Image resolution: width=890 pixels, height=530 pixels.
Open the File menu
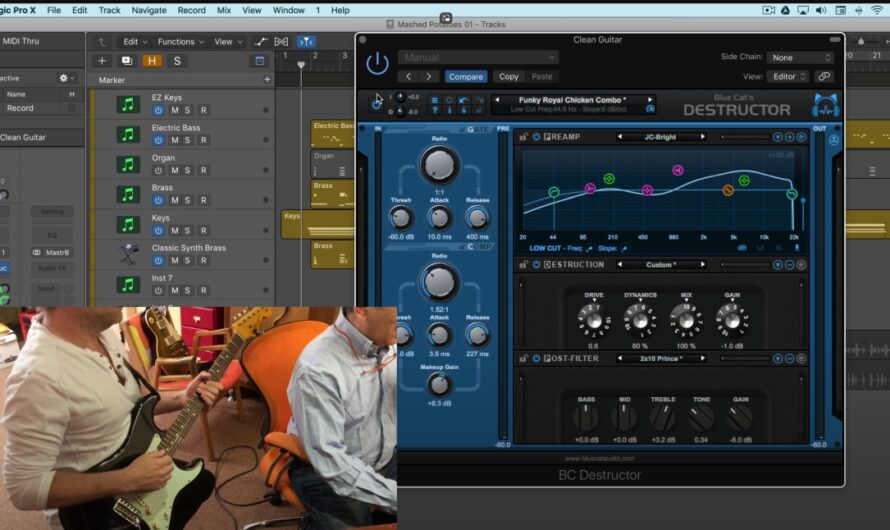[54, 10]
